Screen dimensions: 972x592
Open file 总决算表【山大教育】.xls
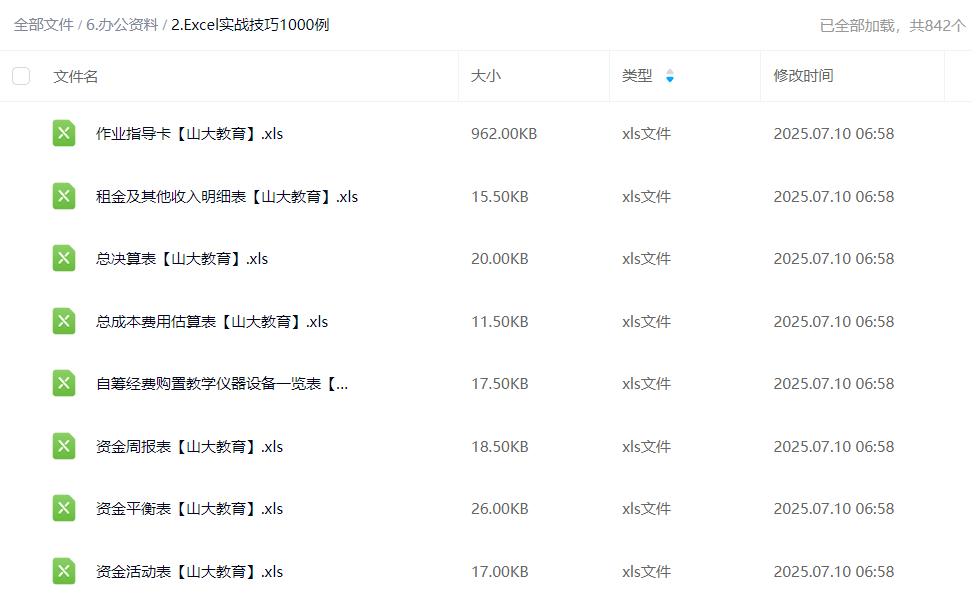tap(182, 258)
